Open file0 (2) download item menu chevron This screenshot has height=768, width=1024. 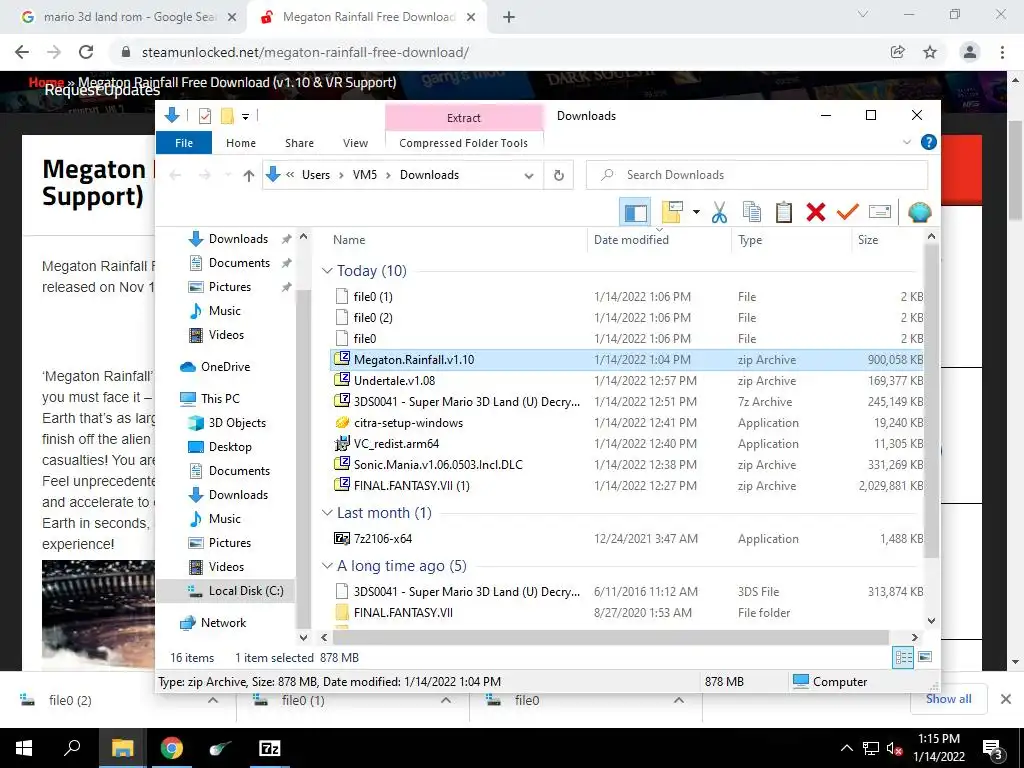tap(213, 700)
